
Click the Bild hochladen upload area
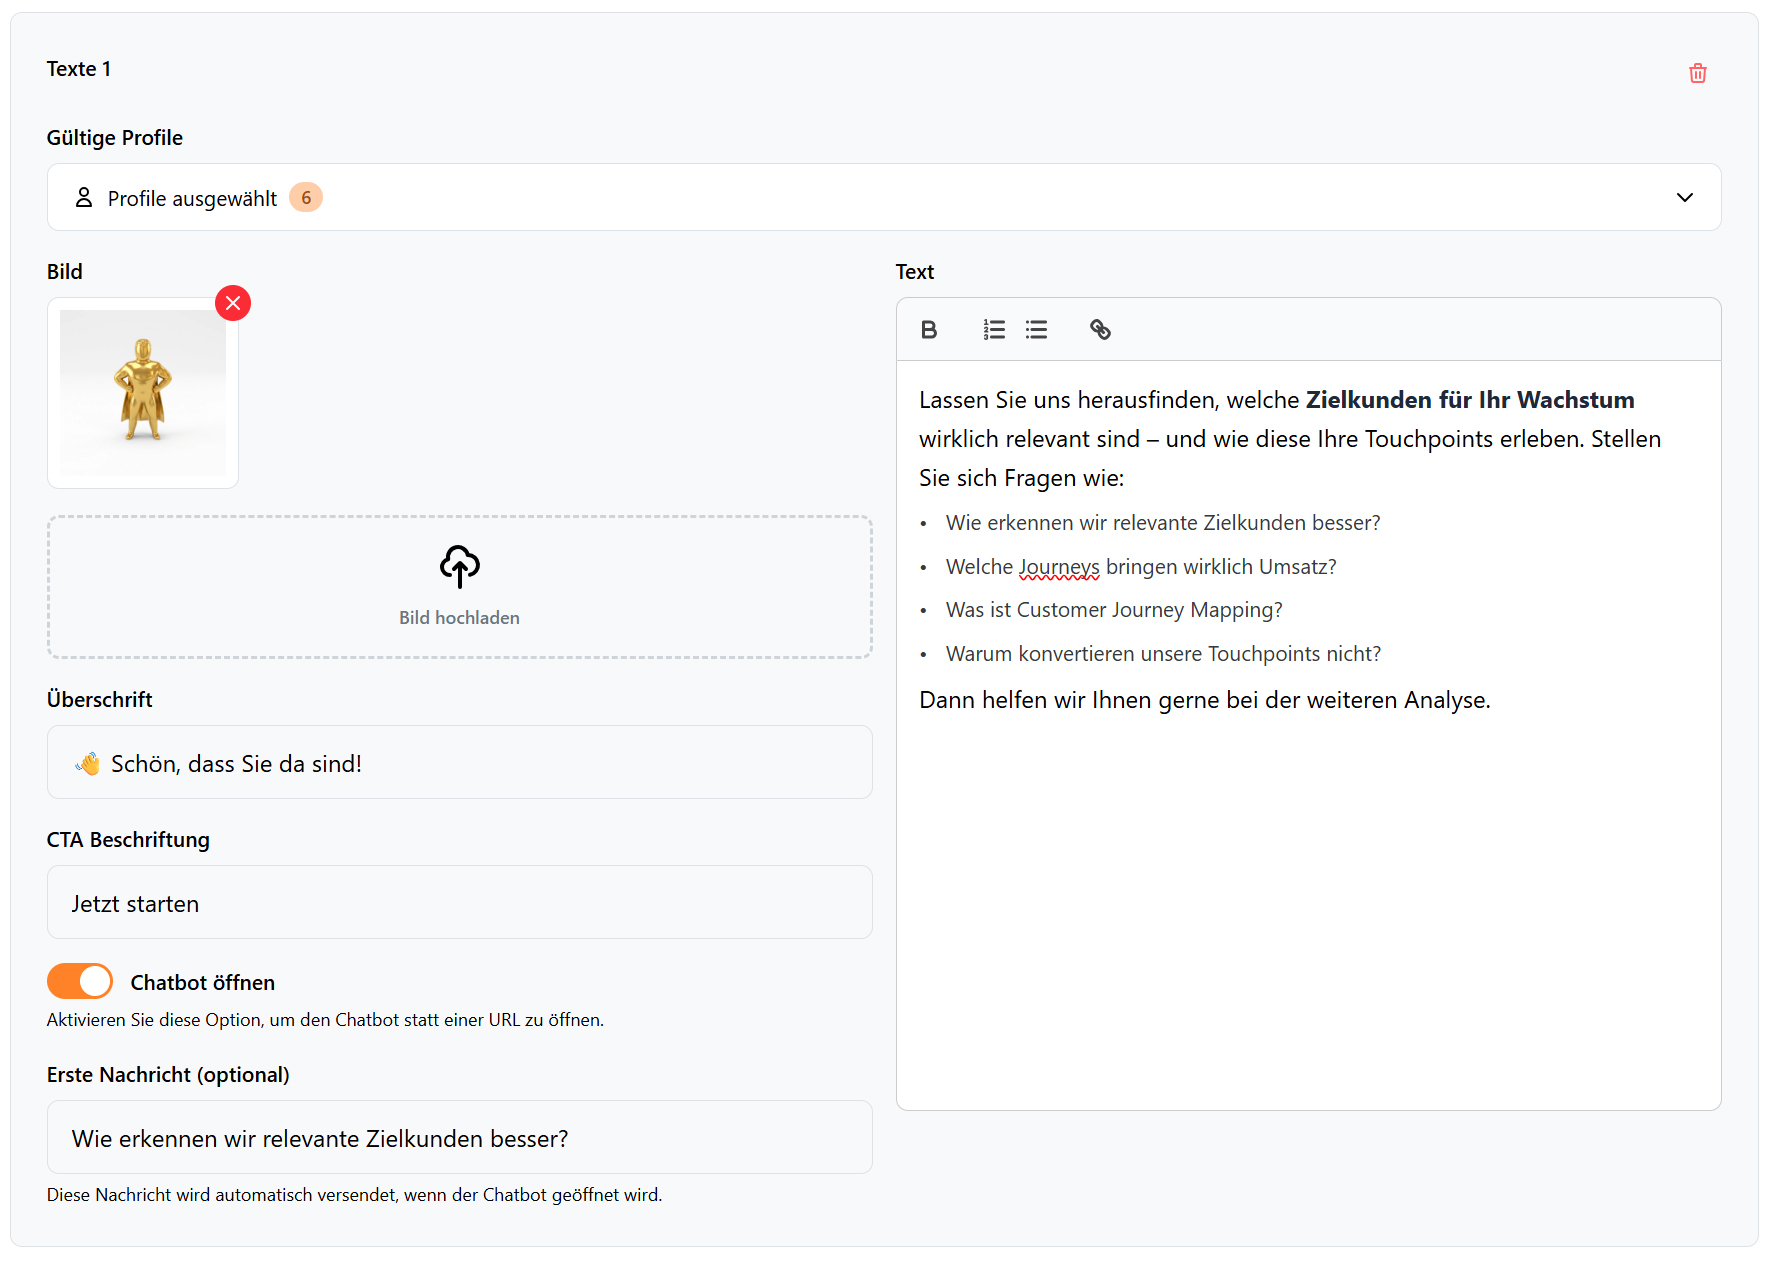pos(460,587)
